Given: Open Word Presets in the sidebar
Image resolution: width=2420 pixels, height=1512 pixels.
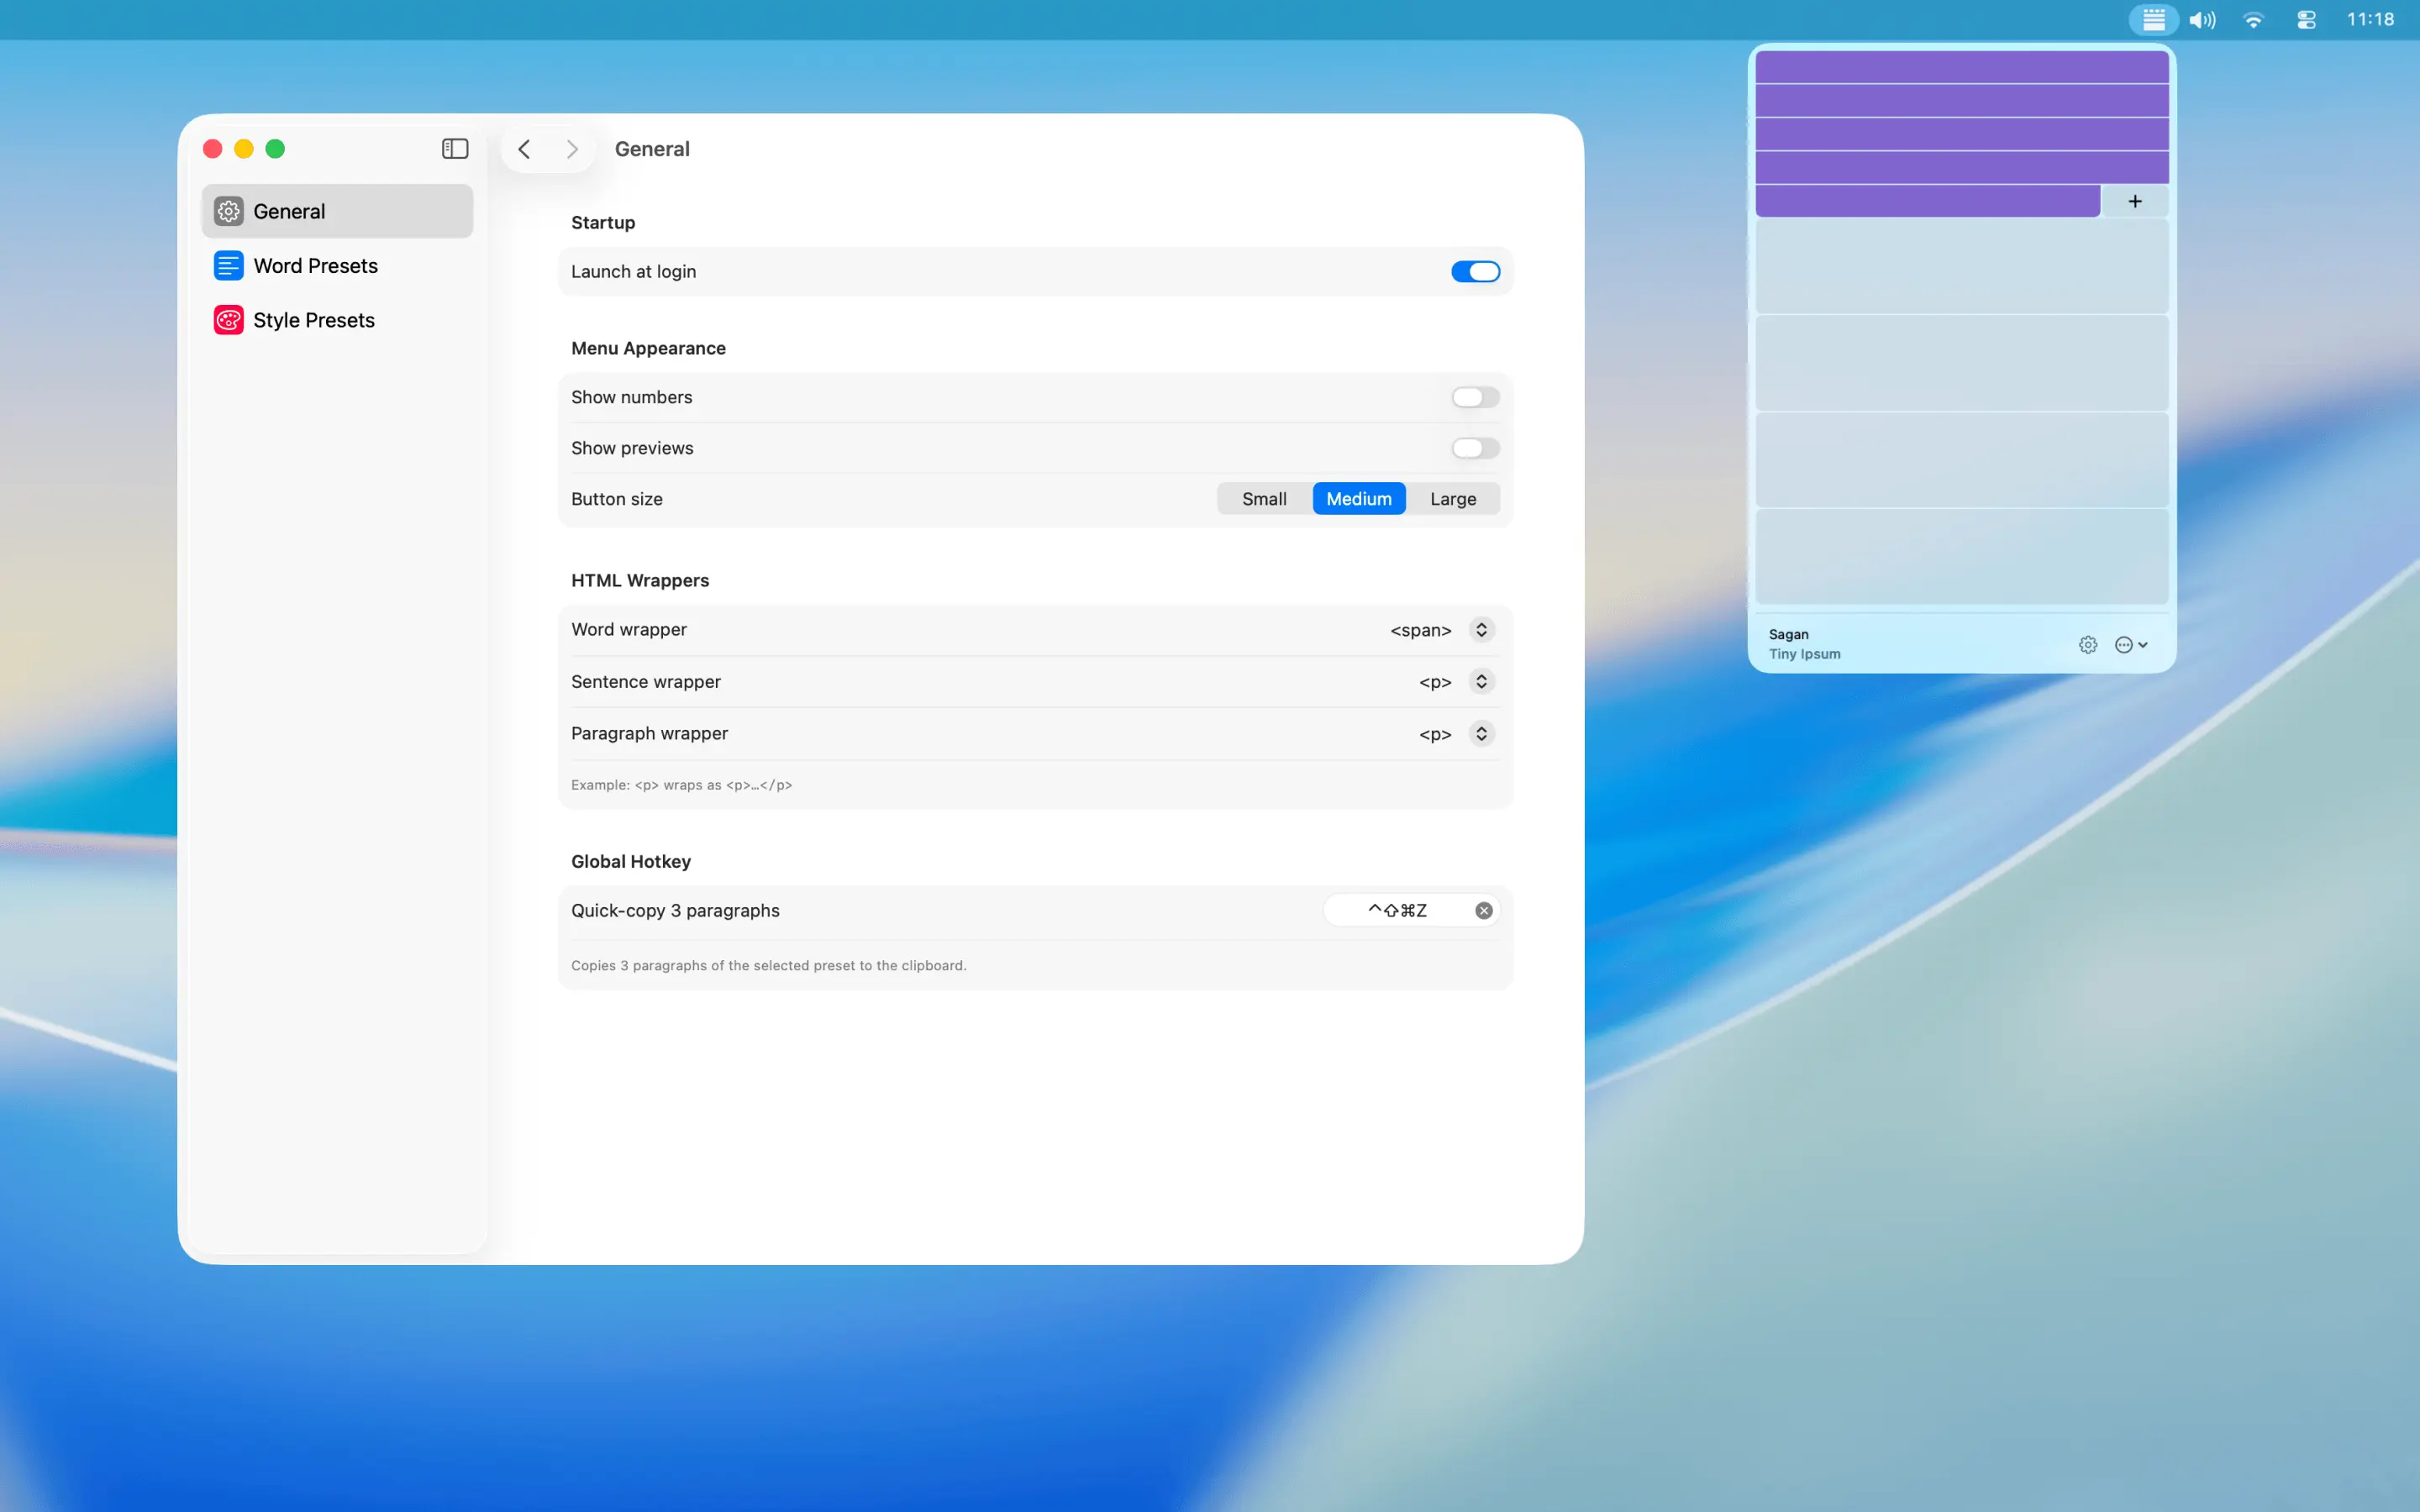Looking at the screenshot, I should (x=337, y=266).
